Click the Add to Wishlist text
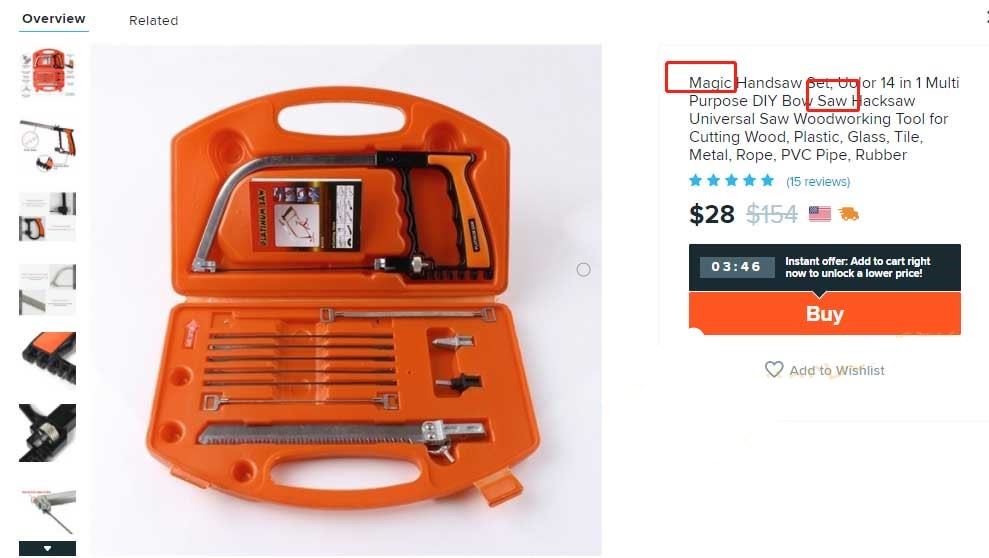Screen dimensions: 989x558 [x=837, y=371]
